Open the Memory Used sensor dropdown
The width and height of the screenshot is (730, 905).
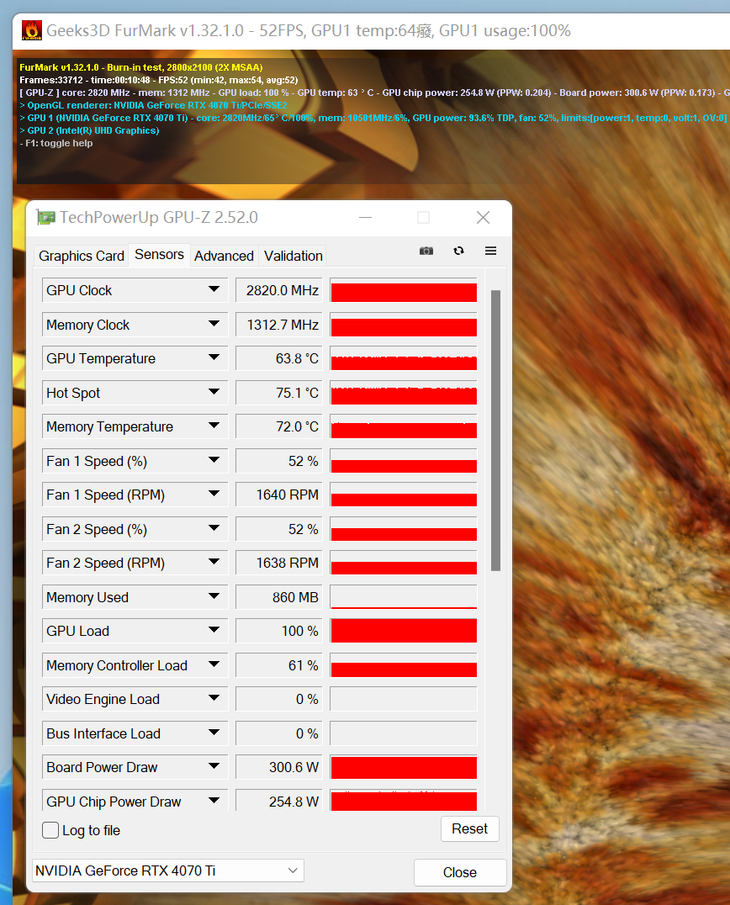pos(214,596)
